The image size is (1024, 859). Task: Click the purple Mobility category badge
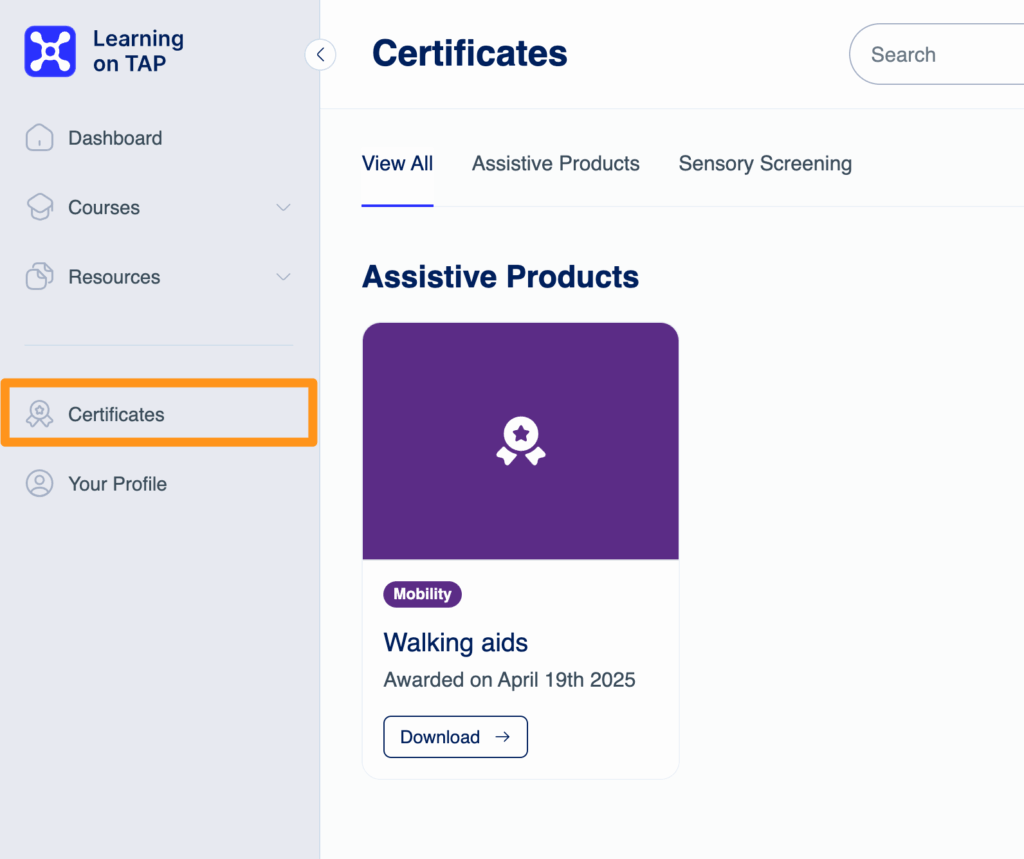coord(422,594)
